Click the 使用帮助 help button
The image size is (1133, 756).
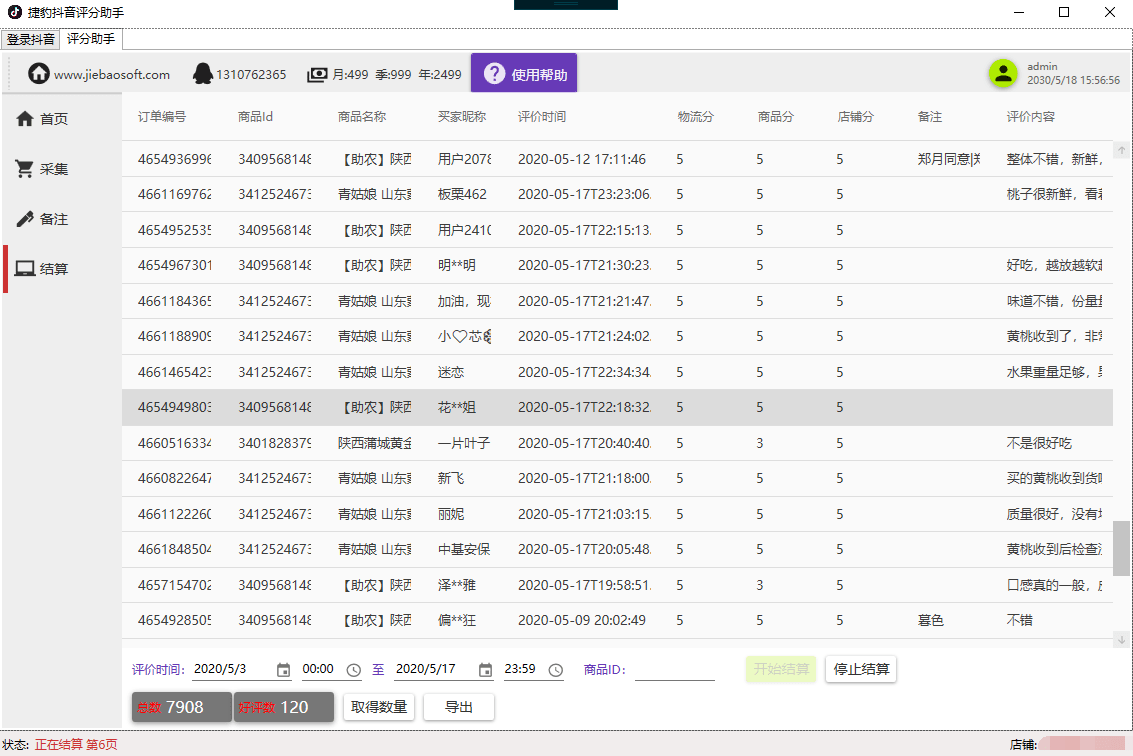pos(524,73)
